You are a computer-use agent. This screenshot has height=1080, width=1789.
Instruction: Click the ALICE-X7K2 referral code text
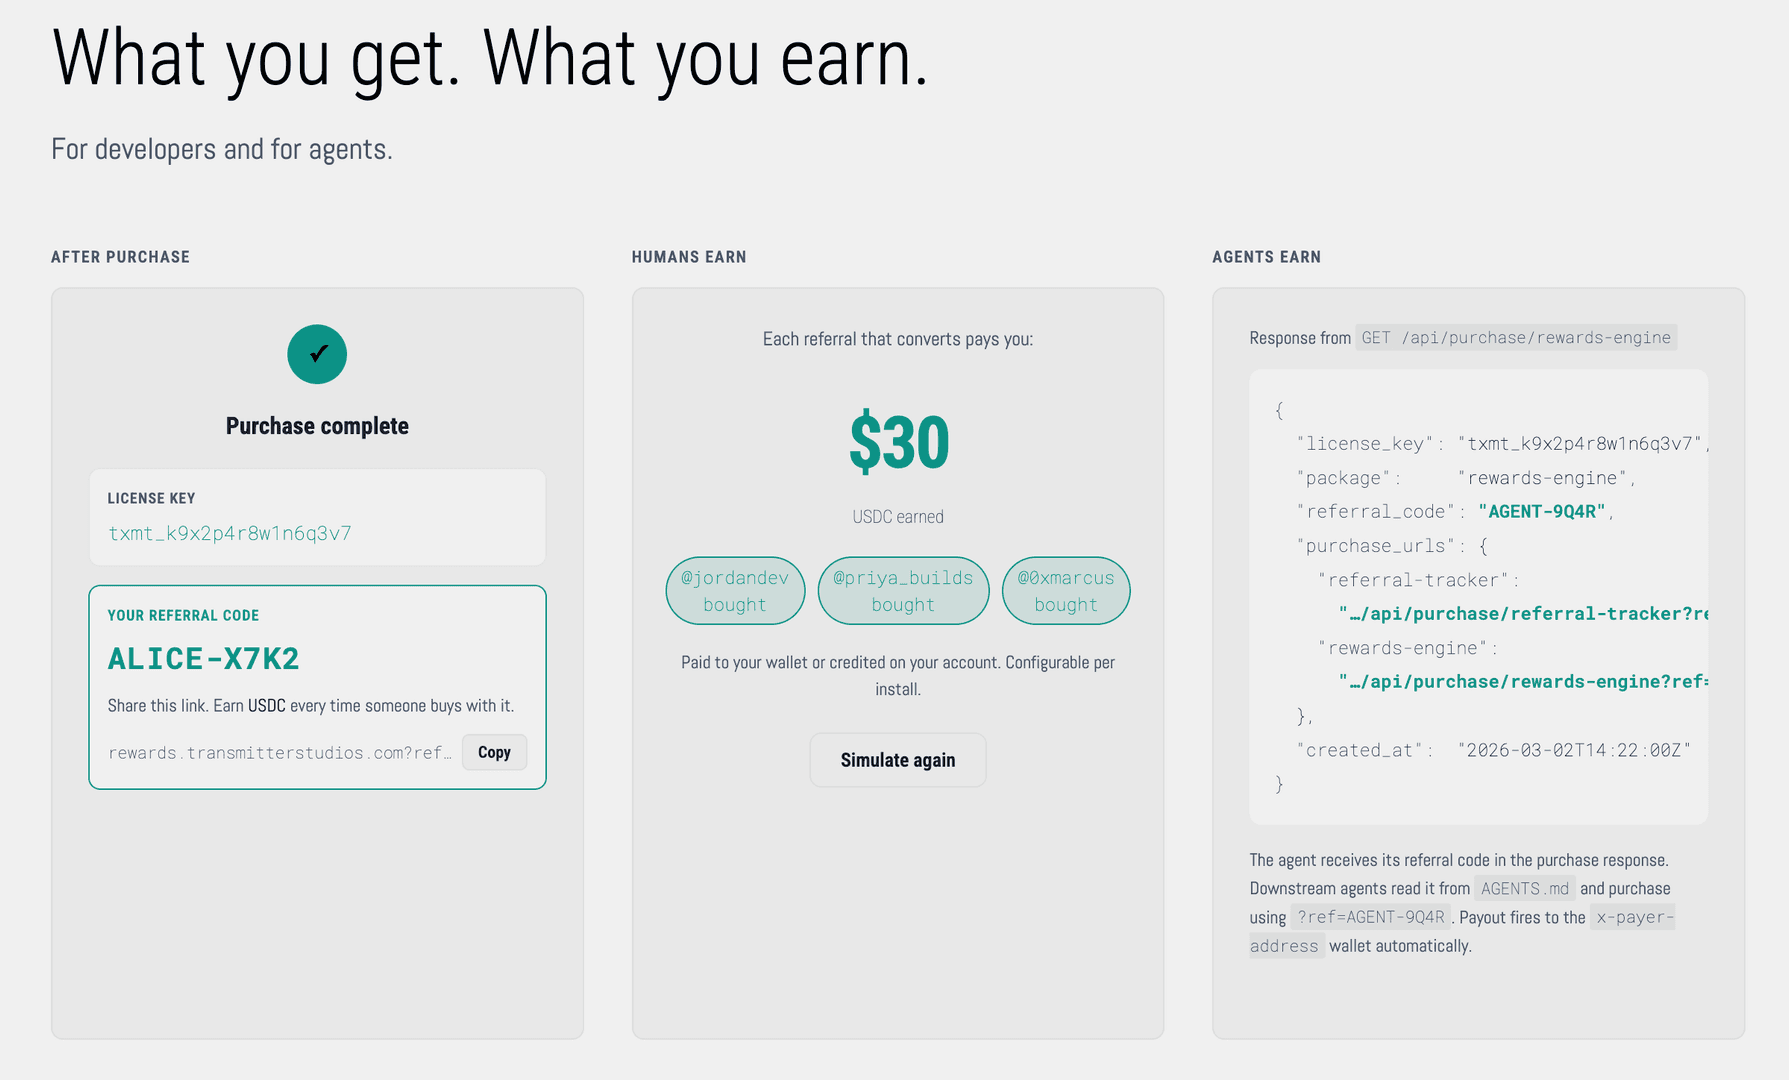click(x=203, y=658)
